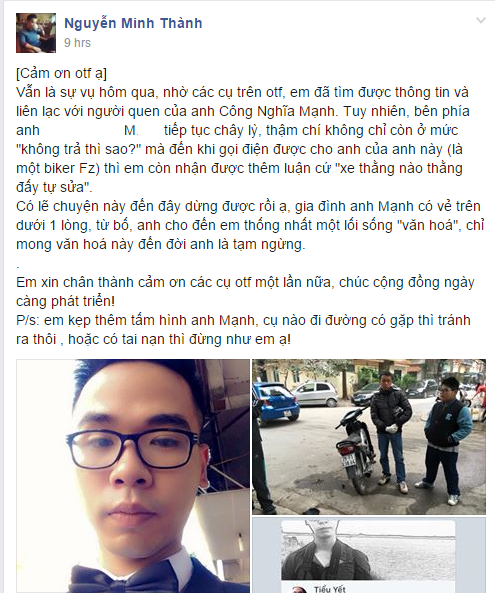Click the small Tiểu Yết avatar icon
The height and width of the screenshot is (593, 495).
pos(299,589)
